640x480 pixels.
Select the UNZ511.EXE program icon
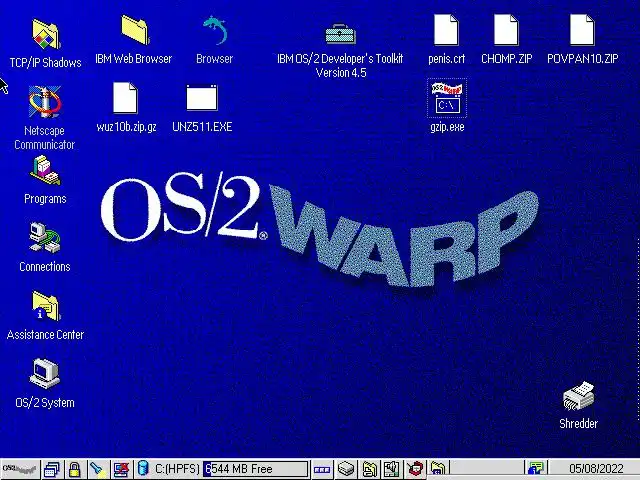click(202, 98)
